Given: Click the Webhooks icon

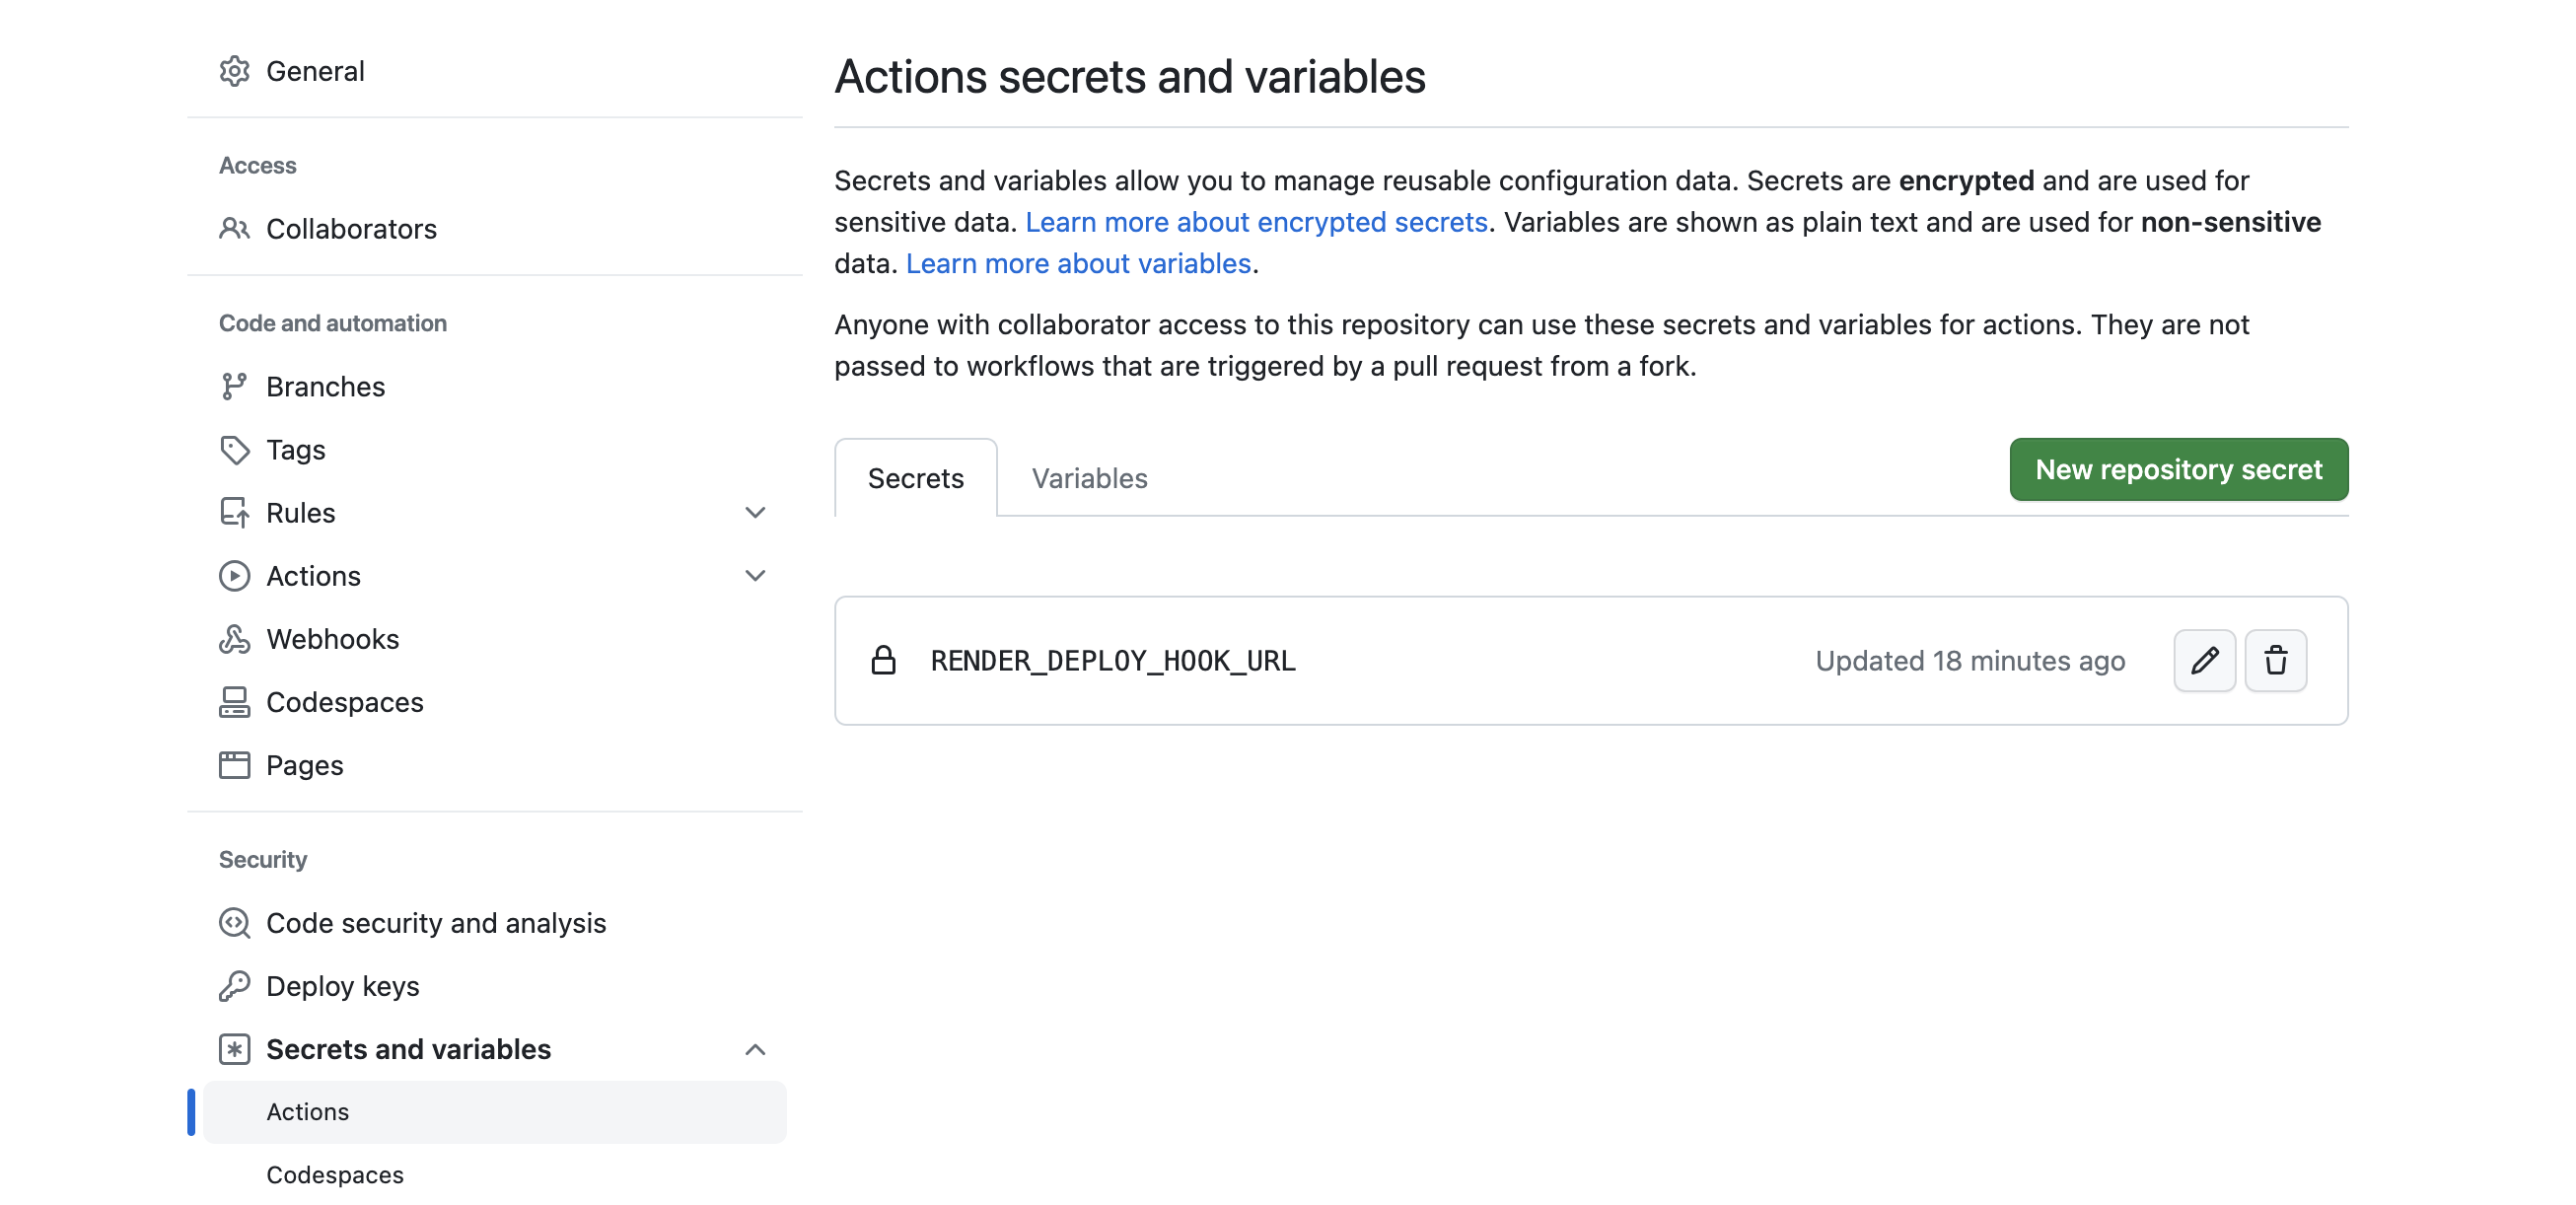Looking at the screenshot, I should coord(234,639).
